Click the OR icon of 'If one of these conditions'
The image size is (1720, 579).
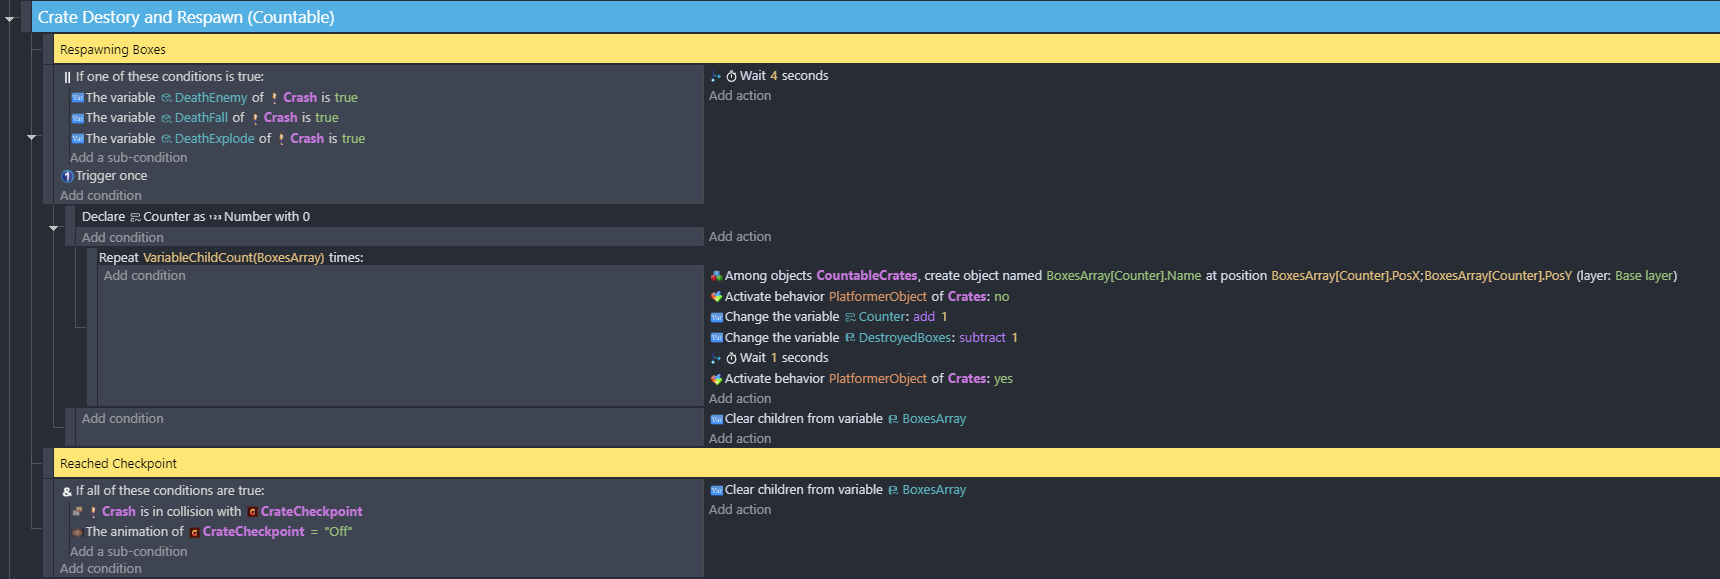(67, 77)
